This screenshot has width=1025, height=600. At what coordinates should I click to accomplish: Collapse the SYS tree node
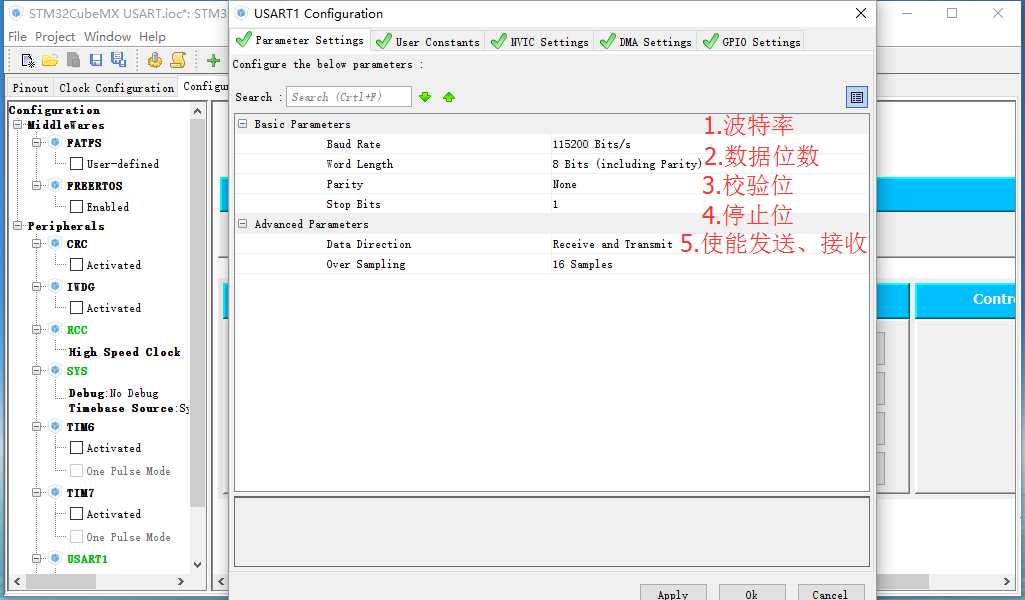(x=37, y=371)
